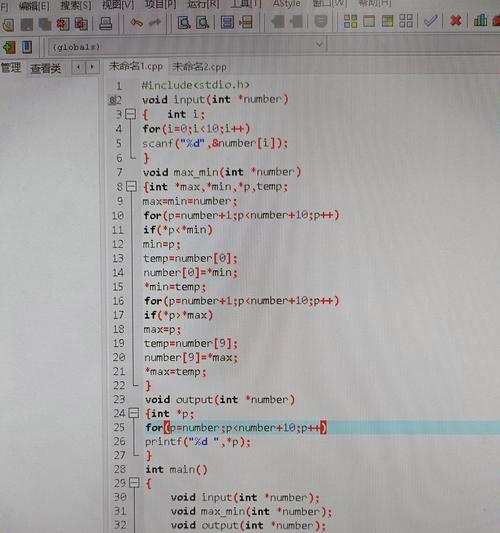Undo the last edit with the toolbar arrow

[x=137, y=23]
